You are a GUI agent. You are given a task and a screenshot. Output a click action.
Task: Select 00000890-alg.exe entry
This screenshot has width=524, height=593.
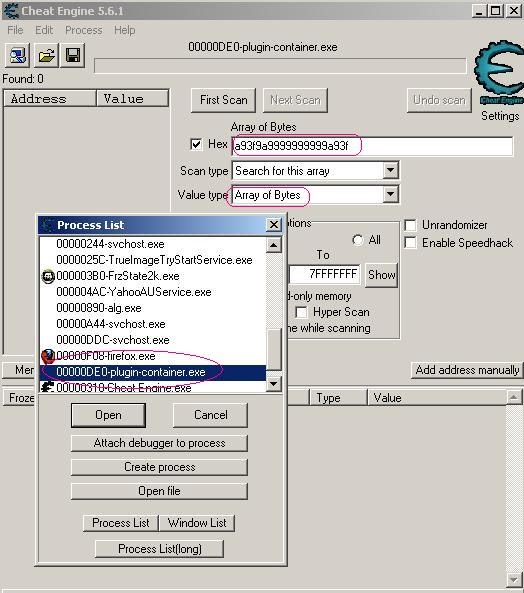pyautogui.click(x=152, y=308)
